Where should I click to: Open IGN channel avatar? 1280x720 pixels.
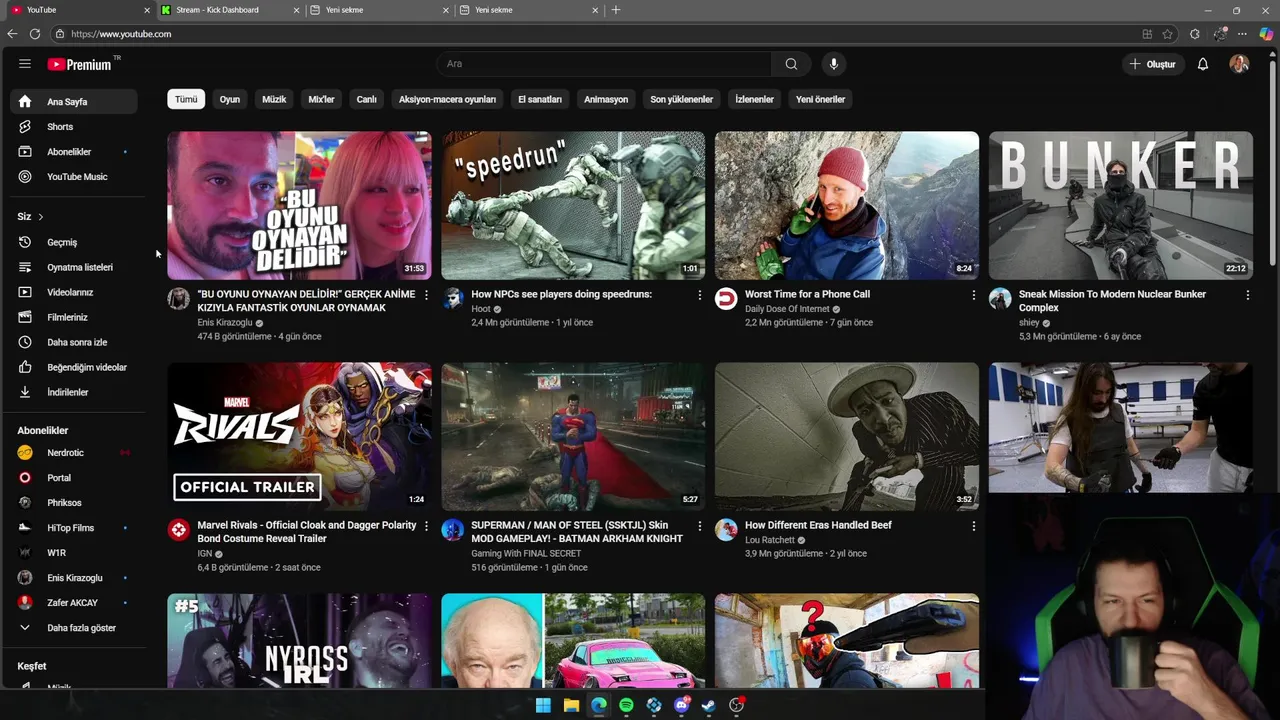[179, 530]
